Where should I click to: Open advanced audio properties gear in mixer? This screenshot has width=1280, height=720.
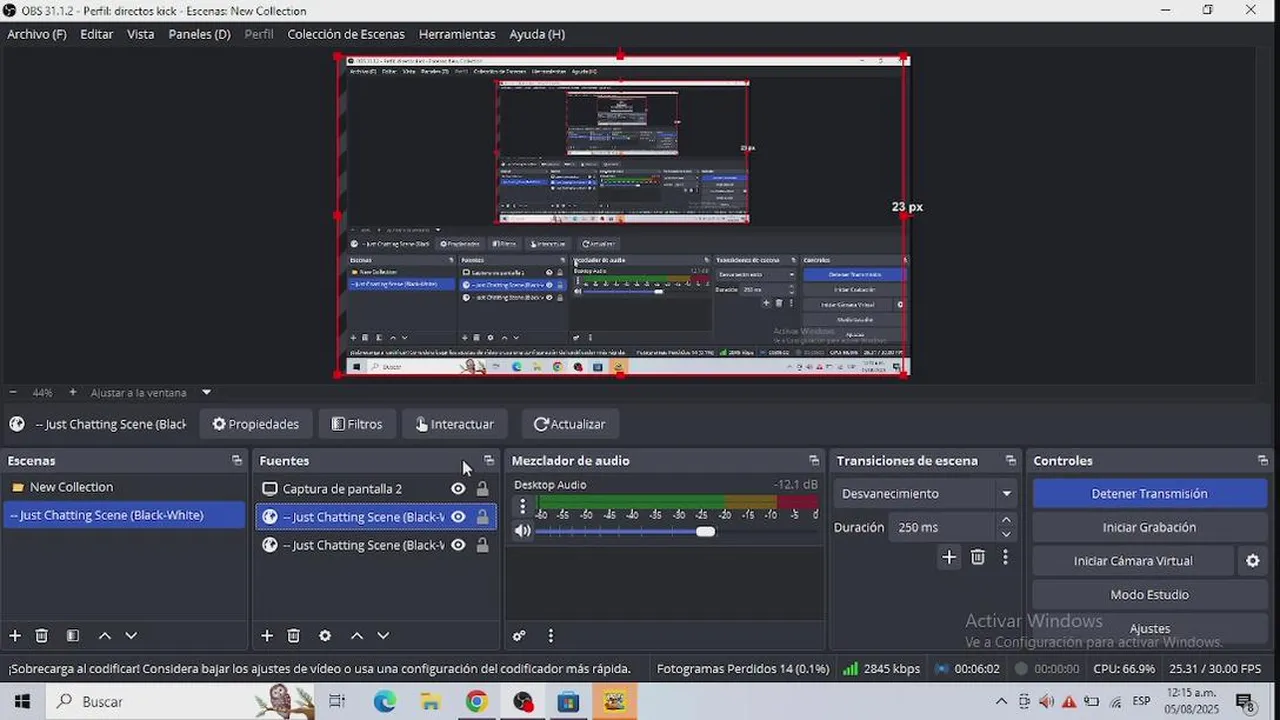(519, 635)
